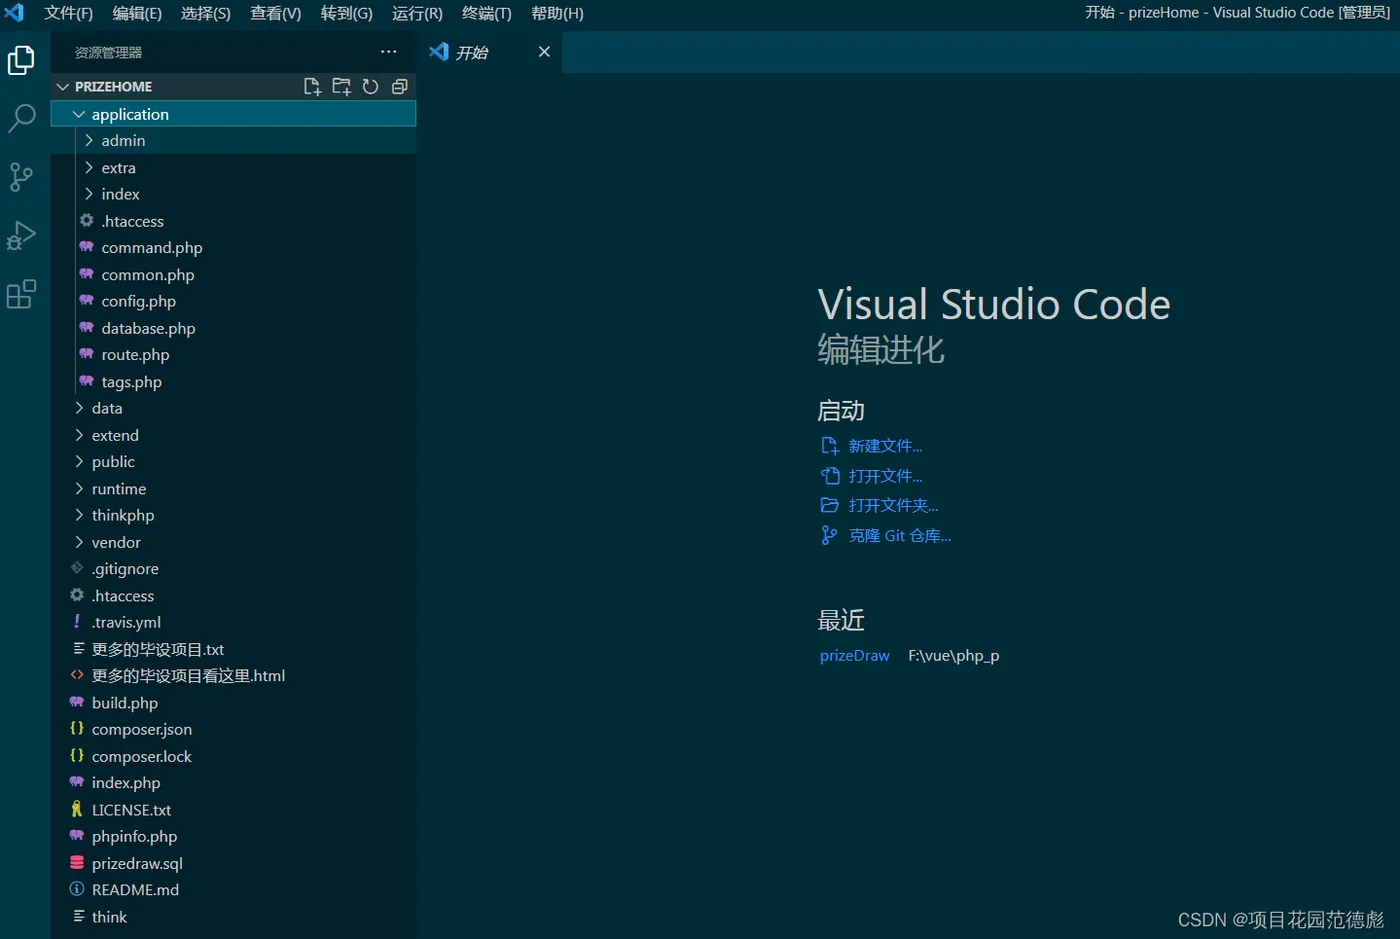The height and width of the screenshot is (939, 1400).
Task: Open the Run and Debug view
Action: [21, 236]
